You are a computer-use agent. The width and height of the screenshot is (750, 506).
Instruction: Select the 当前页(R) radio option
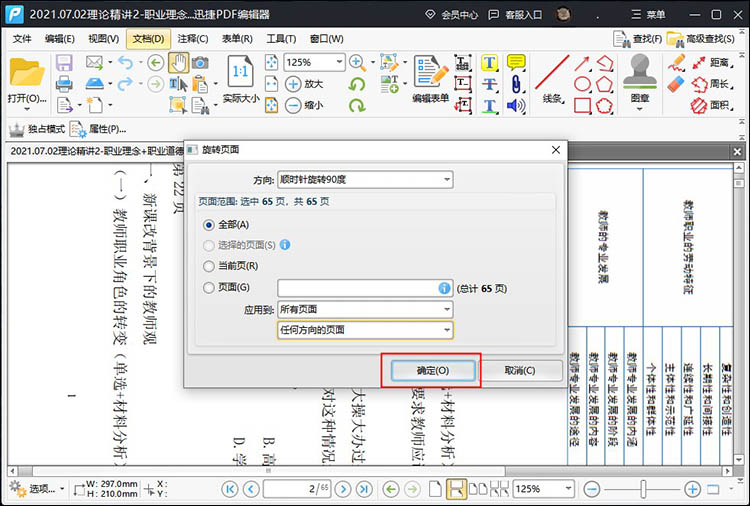(x=209, y=266)
